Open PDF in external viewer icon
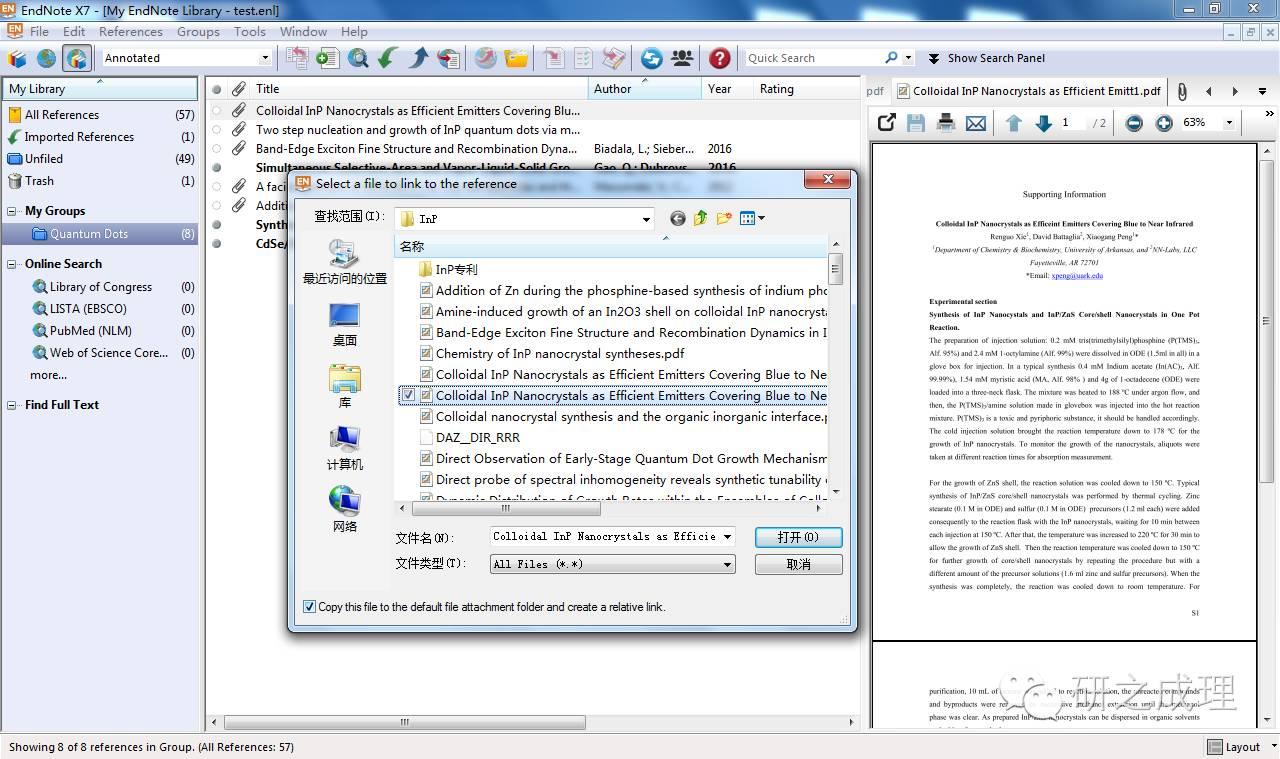The width and height of the screenshot is (1280, 759). (x=886, y=122)
